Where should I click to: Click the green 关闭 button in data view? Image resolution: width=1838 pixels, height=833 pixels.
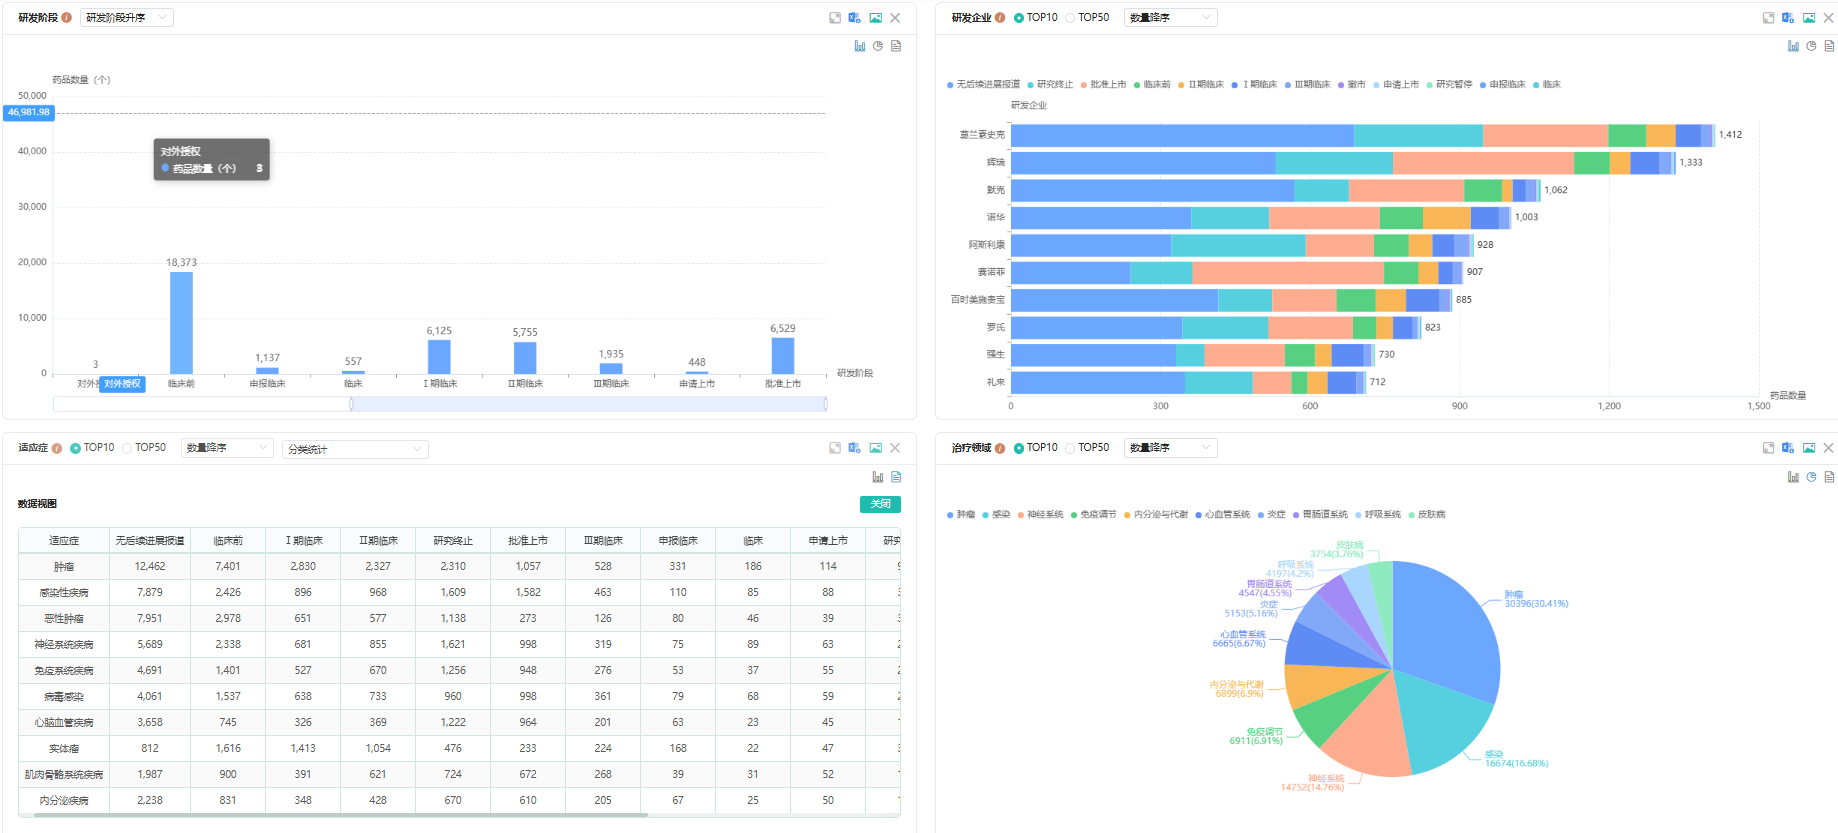coord(880,504)
